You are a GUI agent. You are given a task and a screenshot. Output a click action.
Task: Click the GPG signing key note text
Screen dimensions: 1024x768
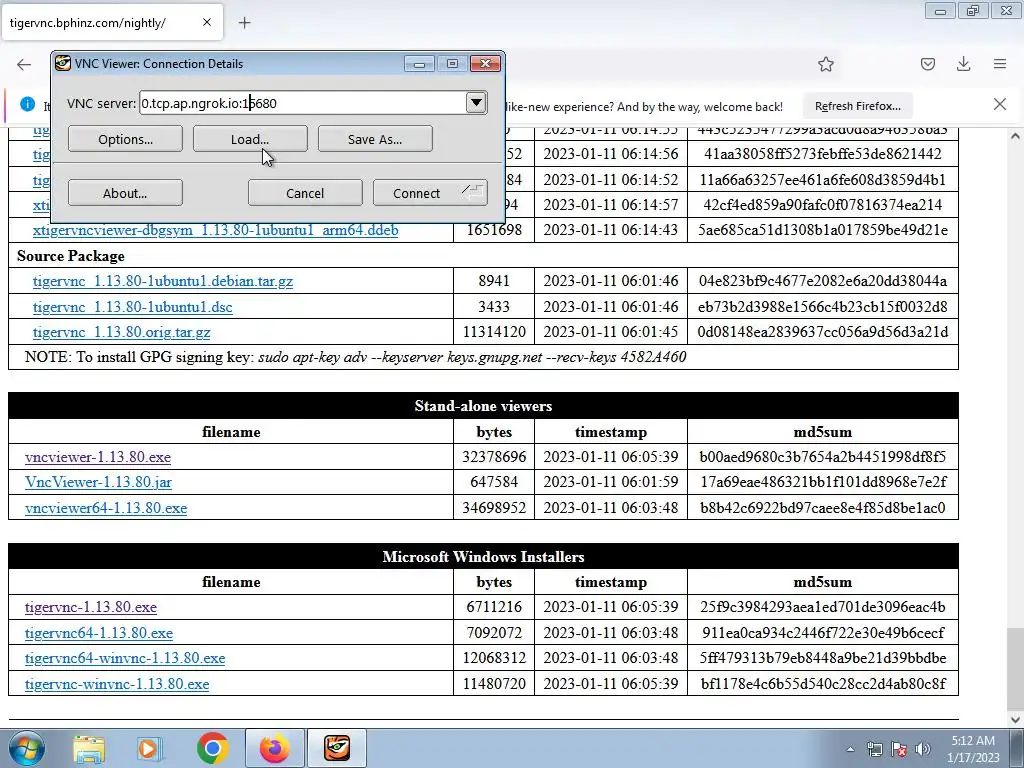coord(355,357)
